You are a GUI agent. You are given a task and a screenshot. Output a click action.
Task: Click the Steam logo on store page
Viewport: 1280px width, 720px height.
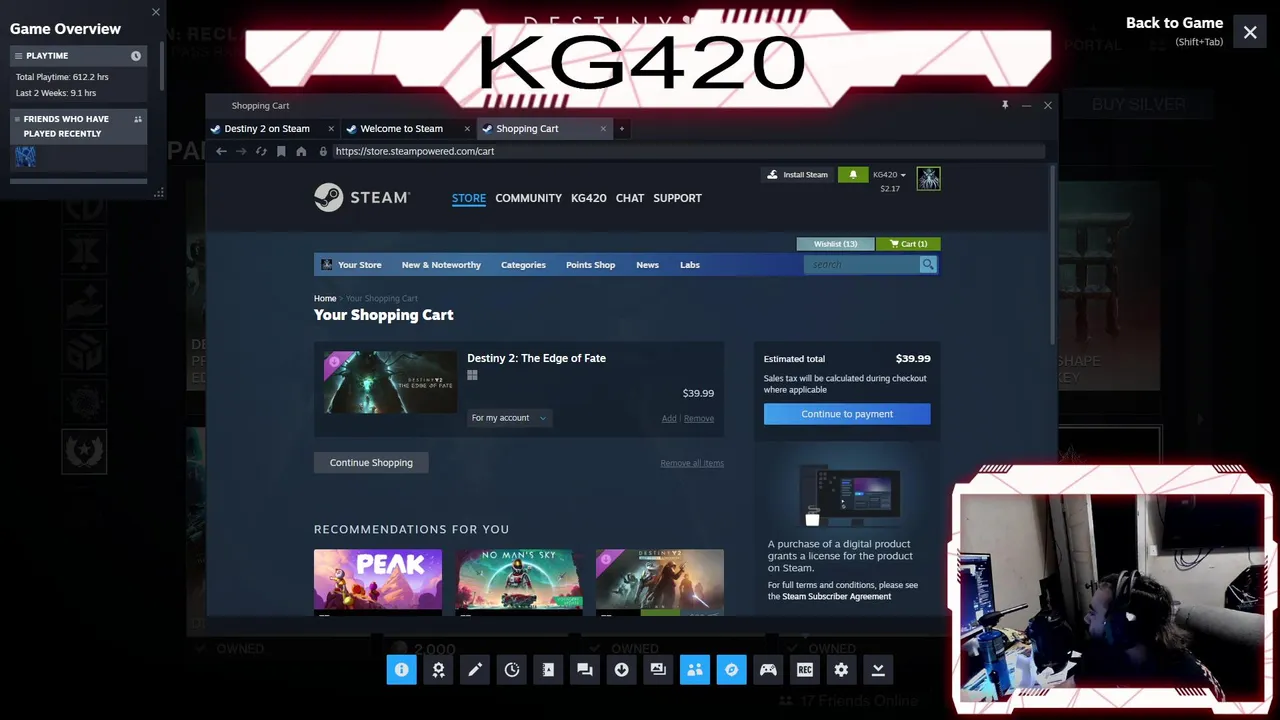[x=362, y=197]
